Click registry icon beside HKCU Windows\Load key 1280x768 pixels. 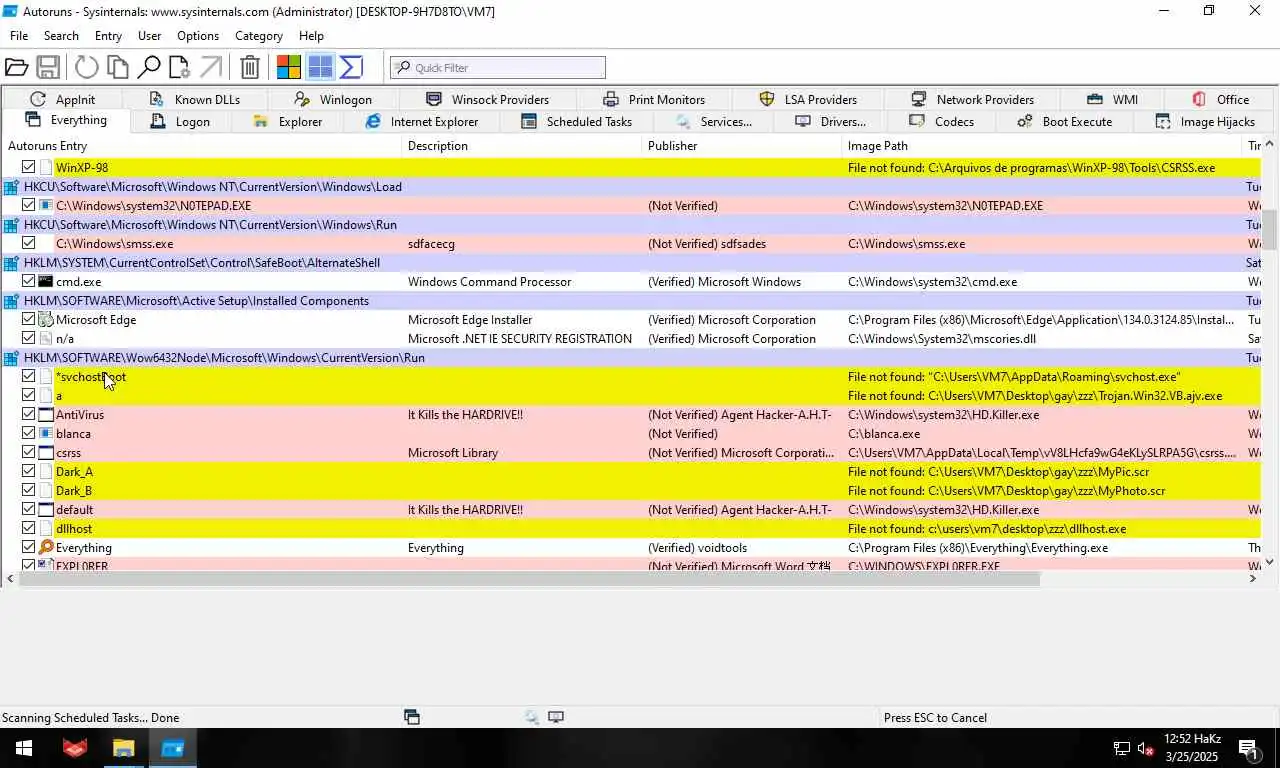tap(11, 187)
